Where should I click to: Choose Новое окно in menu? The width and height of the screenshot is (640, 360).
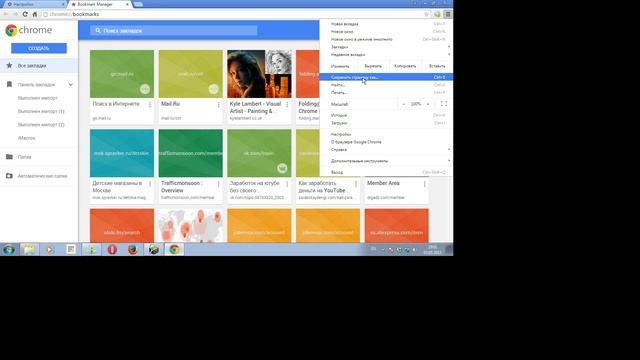click(x=386, y=31)
